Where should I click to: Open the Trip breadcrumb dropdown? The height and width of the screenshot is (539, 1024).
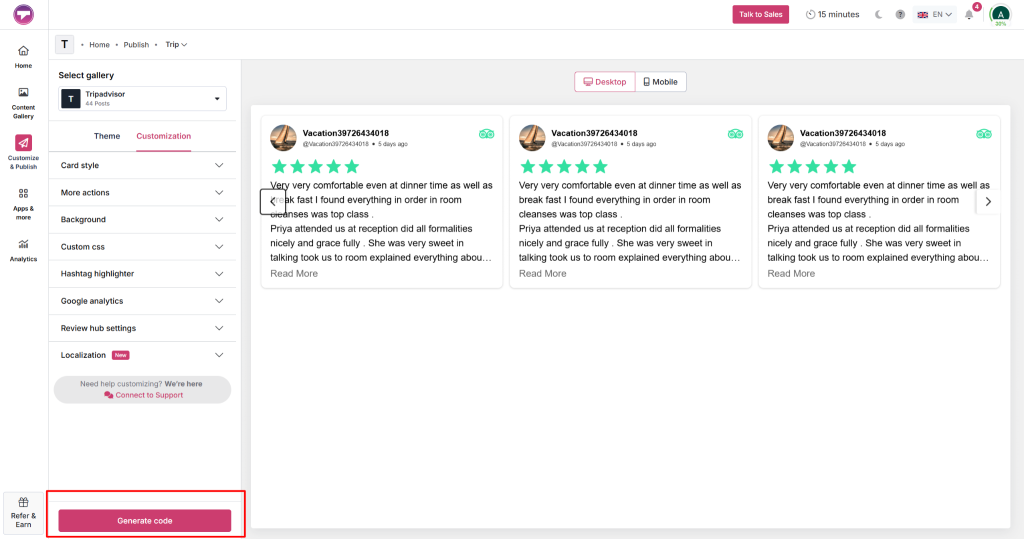(176, 44)
